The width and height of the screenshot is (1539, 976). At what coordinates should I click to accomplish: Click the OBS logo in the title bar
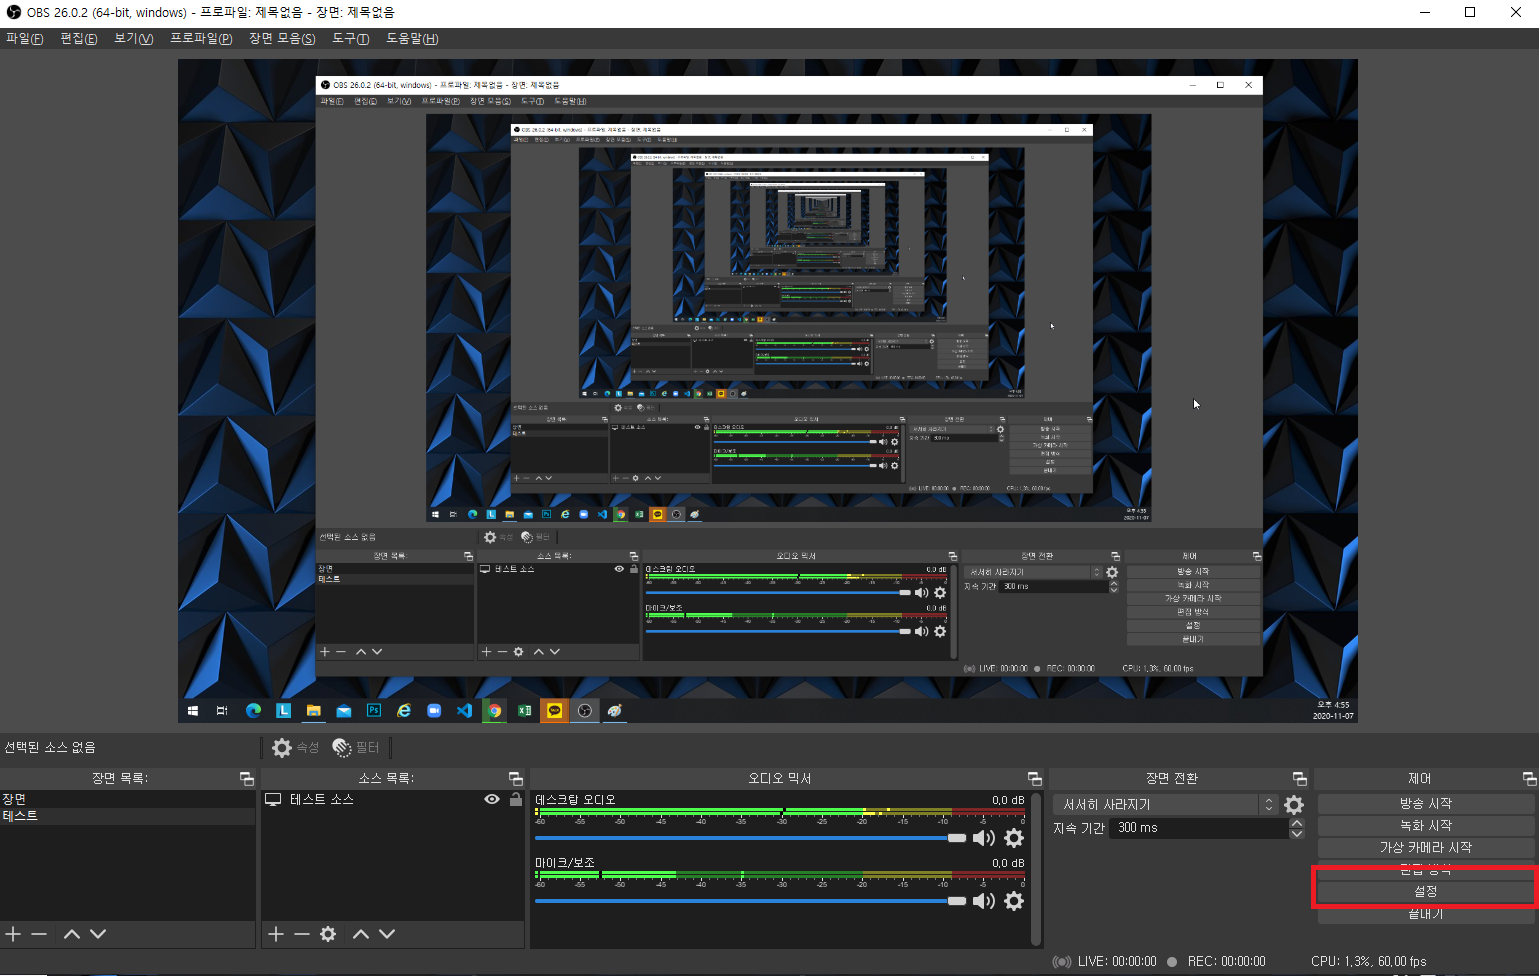[14, 12]
